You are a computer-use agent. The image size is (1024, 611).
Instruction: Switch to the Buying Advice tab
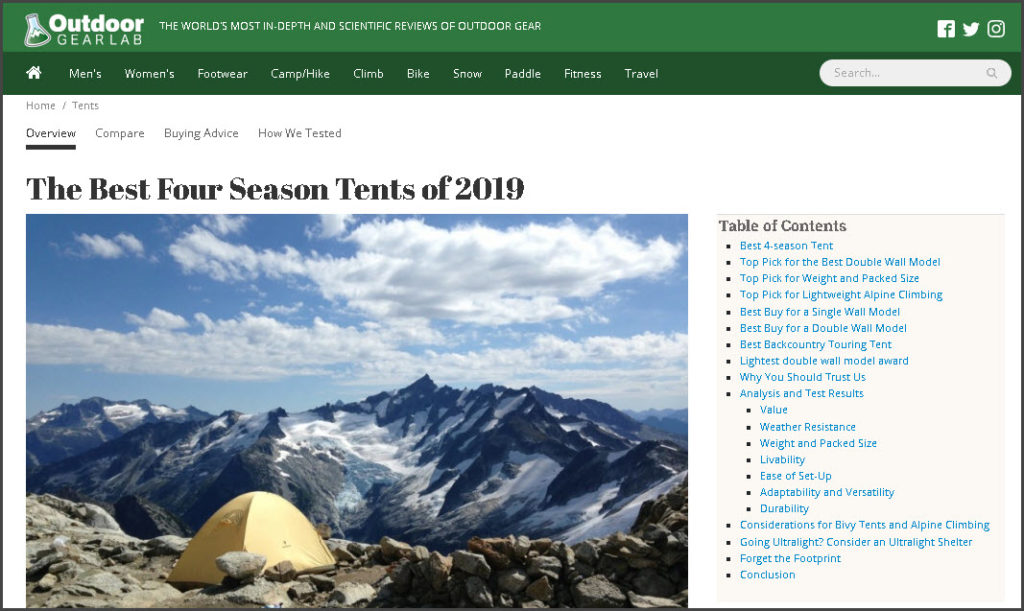point(201,133)
